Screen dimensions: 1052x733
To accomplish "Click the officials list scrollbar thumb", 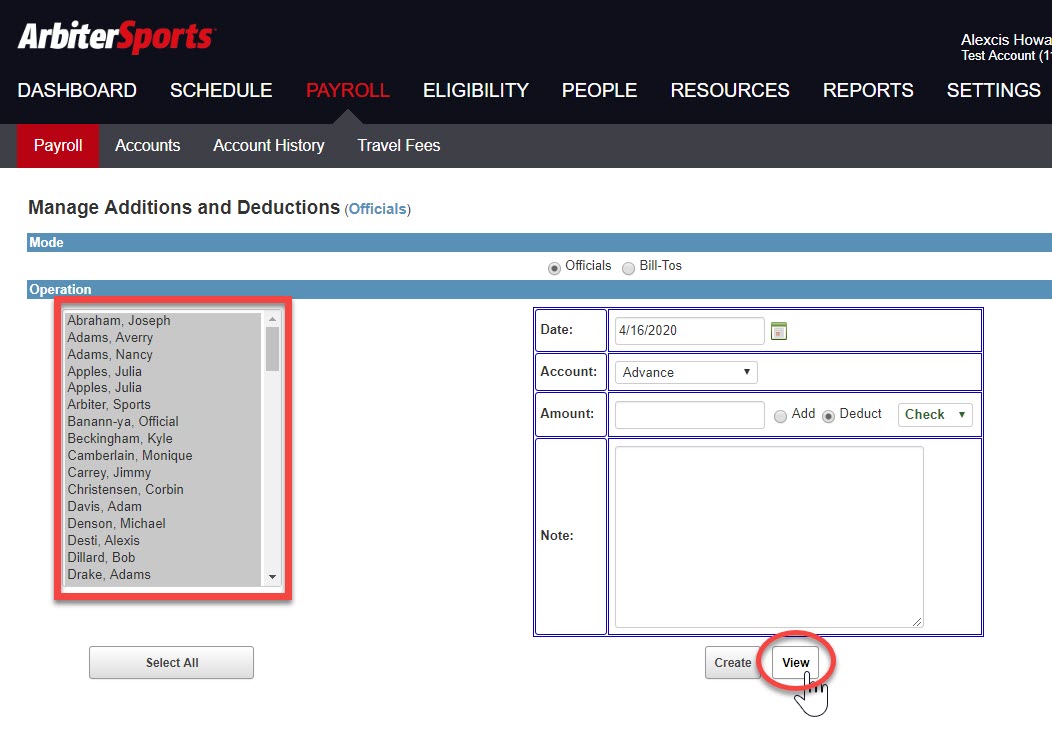I will pyautogui.click(x=272, y=349).
